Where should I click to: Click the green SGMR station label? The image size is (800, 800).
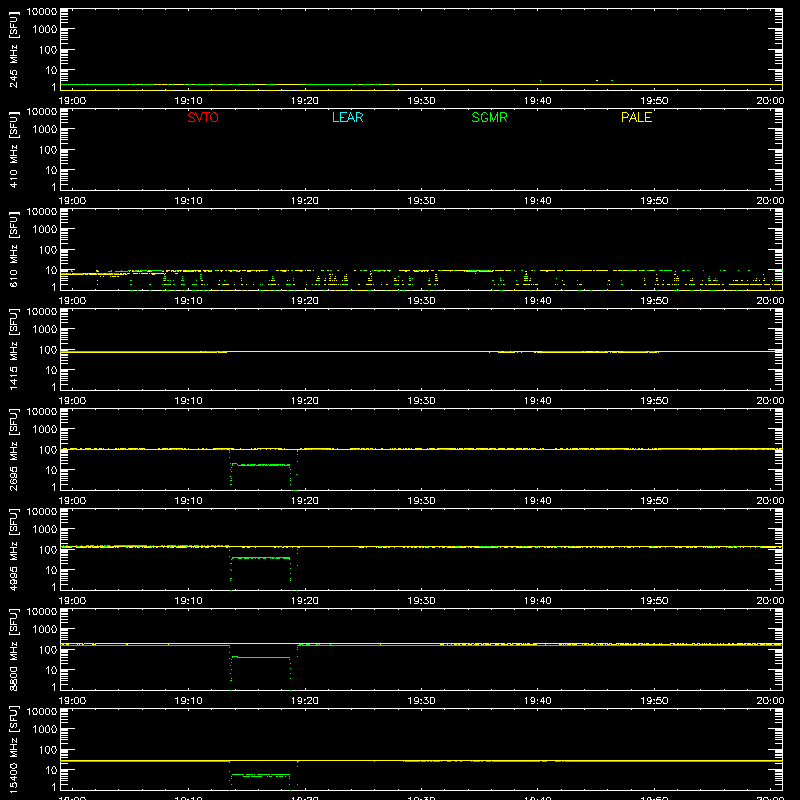489,117
